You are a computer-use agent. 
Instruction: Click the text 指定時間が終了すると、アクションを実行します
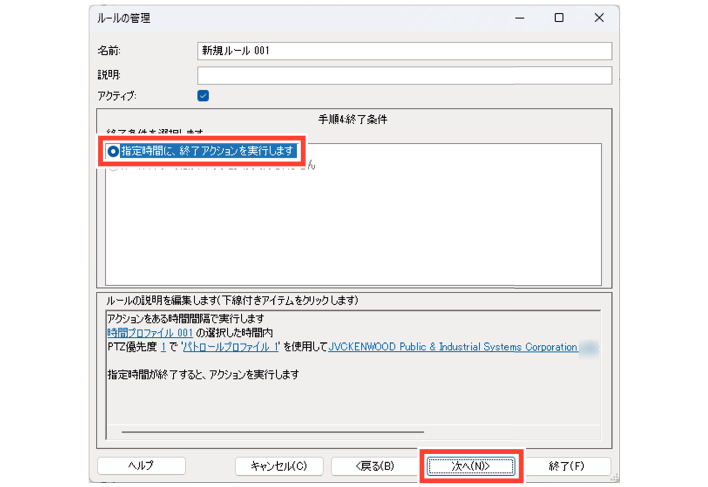[203, 375]
